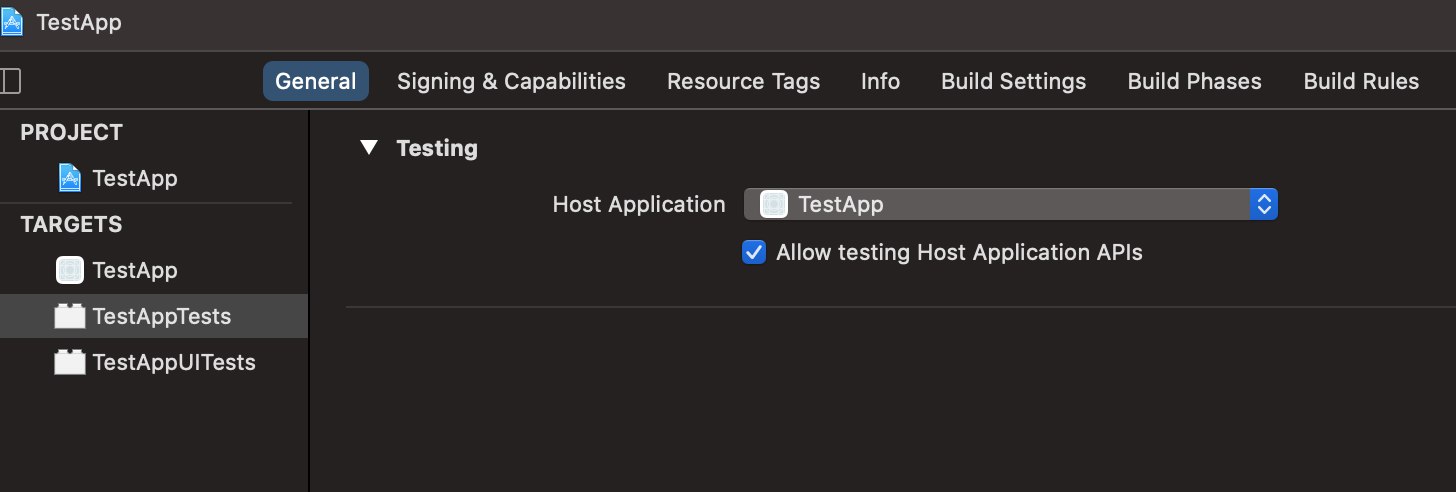This screenshot has width=1456, height=492.
Task: Select TestAppUITests in the targets list
Action: coord(154,362)
